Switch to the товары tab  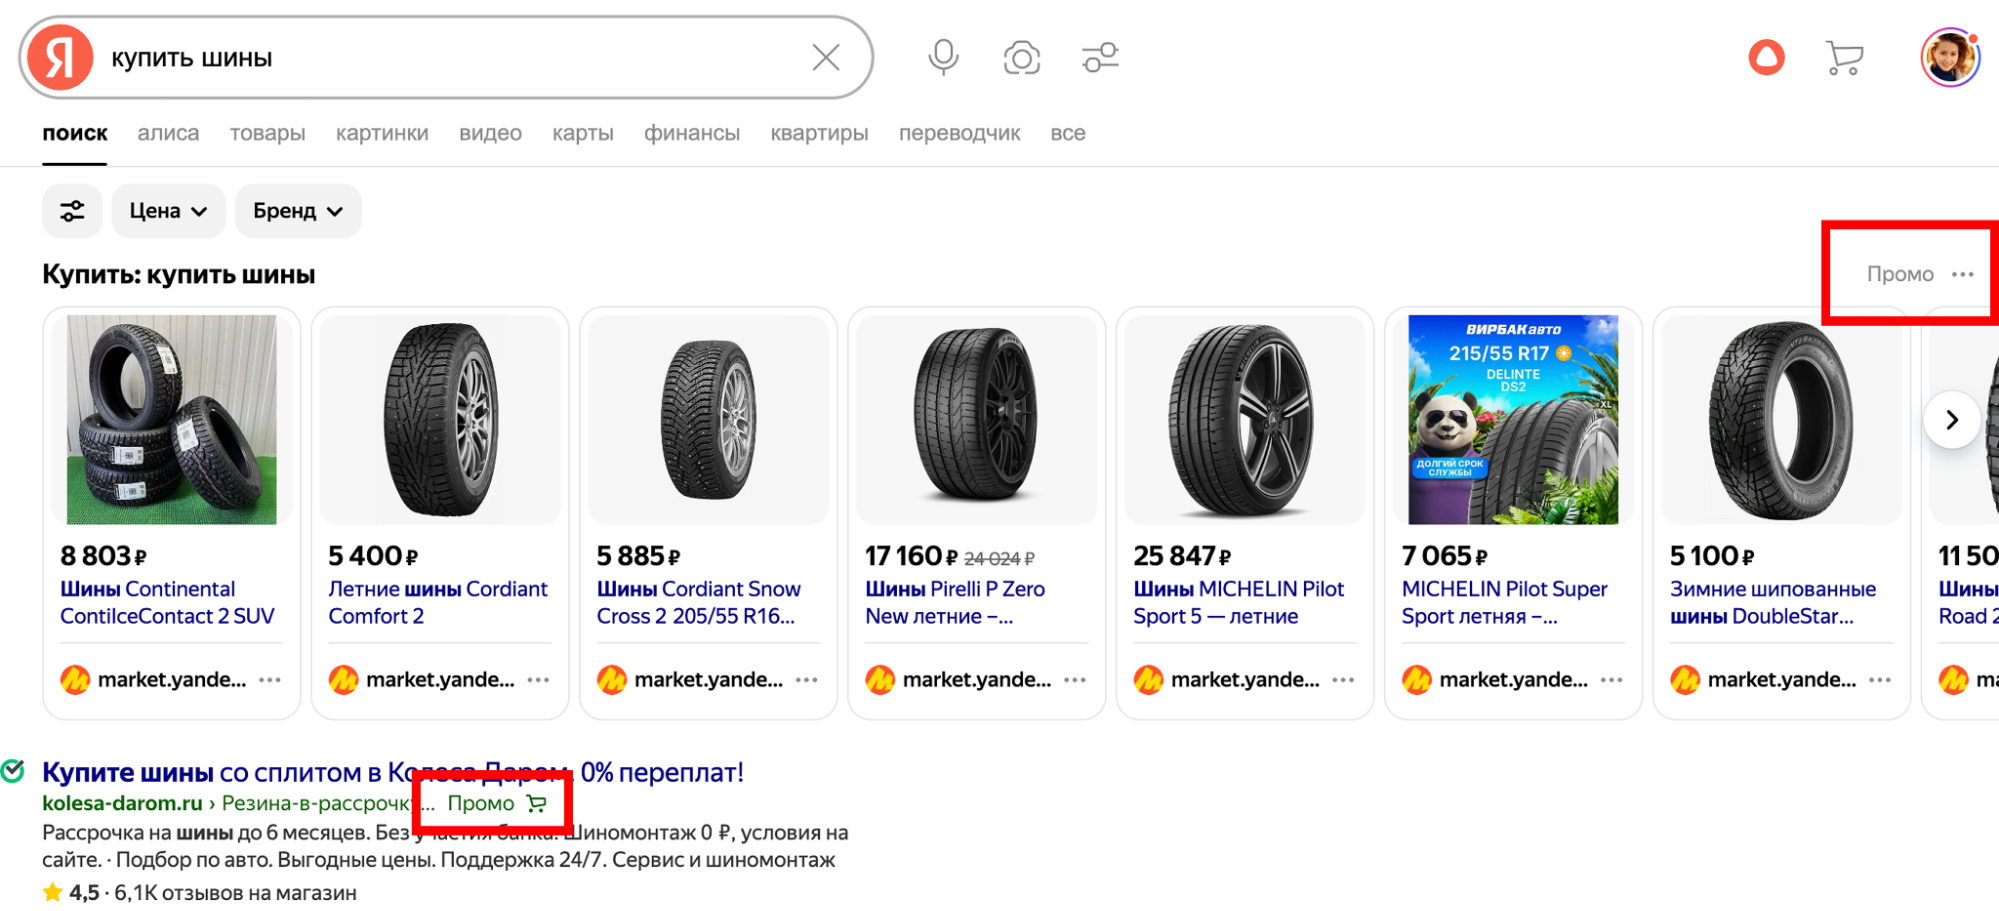tap(267, 133)
